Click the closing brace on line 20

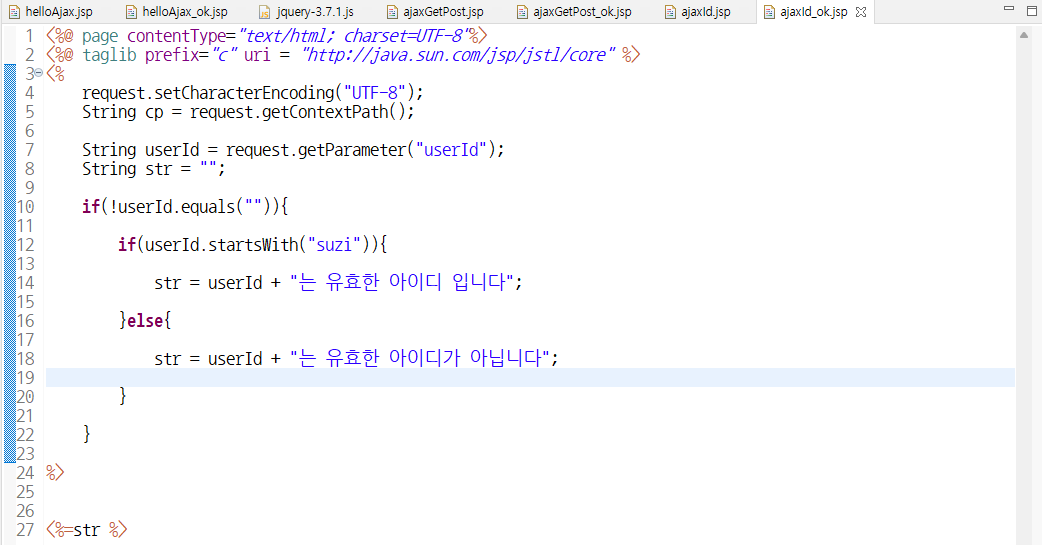tap(122, 396)
